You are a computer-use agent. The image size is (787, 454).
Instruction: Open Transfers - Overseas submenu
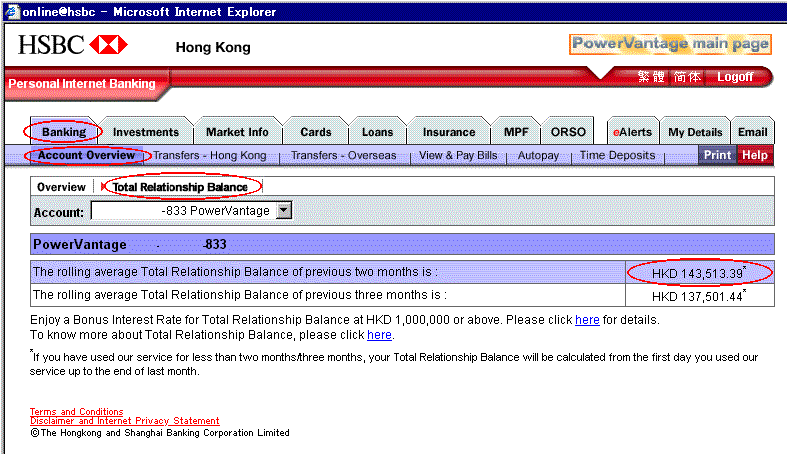344,156
